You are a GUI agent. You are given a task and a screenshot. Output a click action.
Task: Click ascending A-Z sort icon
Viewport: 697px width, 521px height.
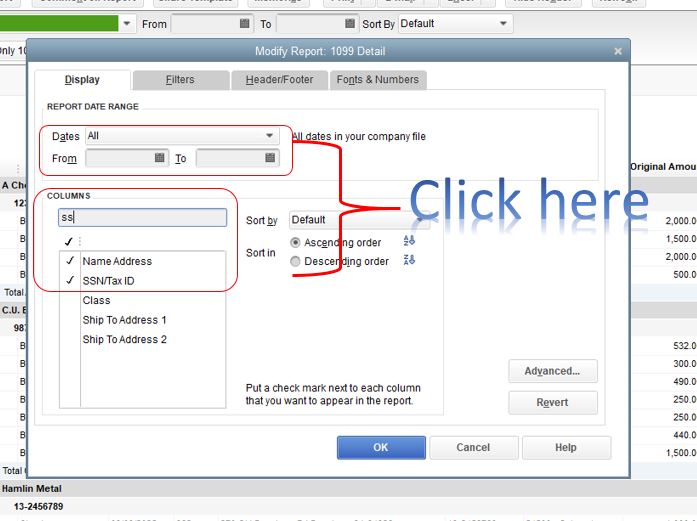tap(409, 240)
